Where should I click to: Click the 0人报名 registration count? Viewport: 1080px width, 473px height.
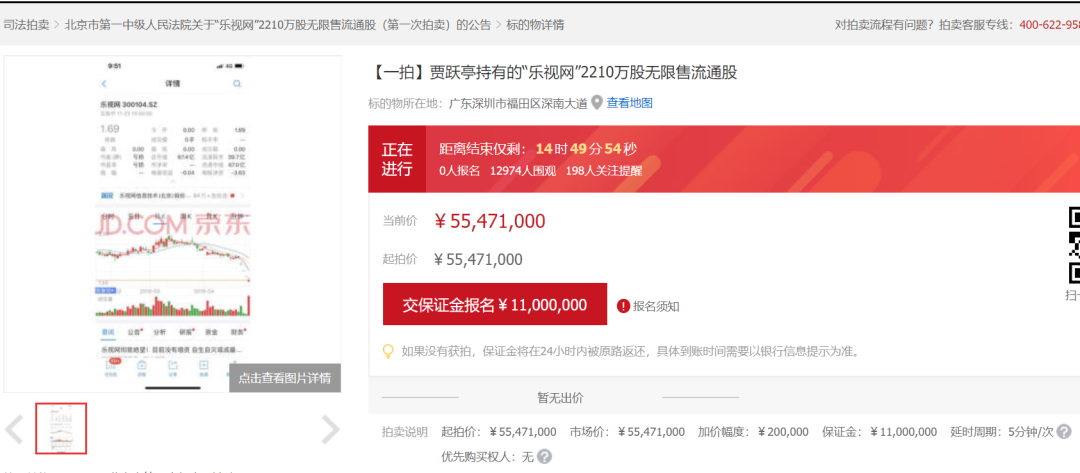(x=459, y=170)
